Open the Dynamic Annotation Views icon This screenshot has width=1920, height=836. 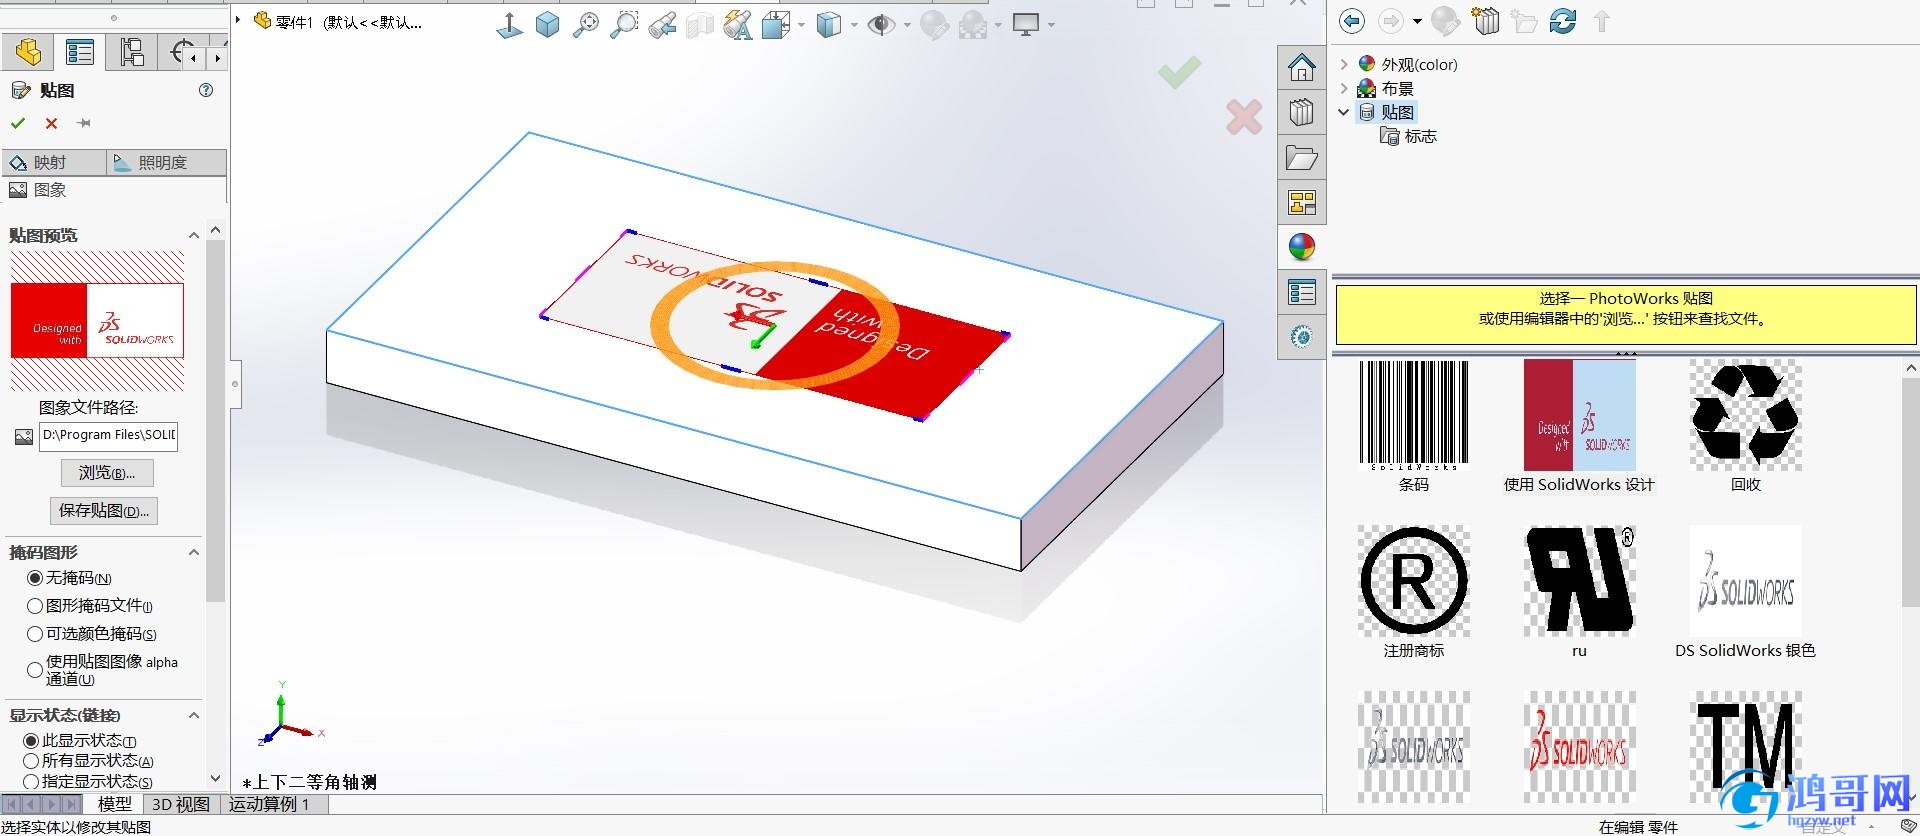pyautogui.click(x=737, y=25)
